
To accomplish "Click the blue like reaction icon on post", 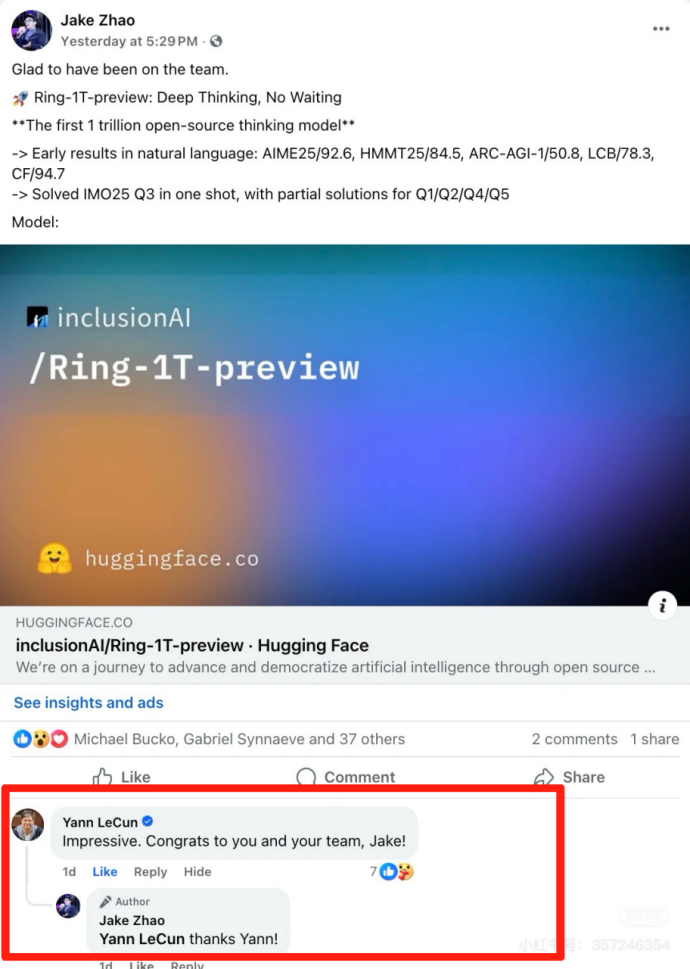I will [22, 738].
